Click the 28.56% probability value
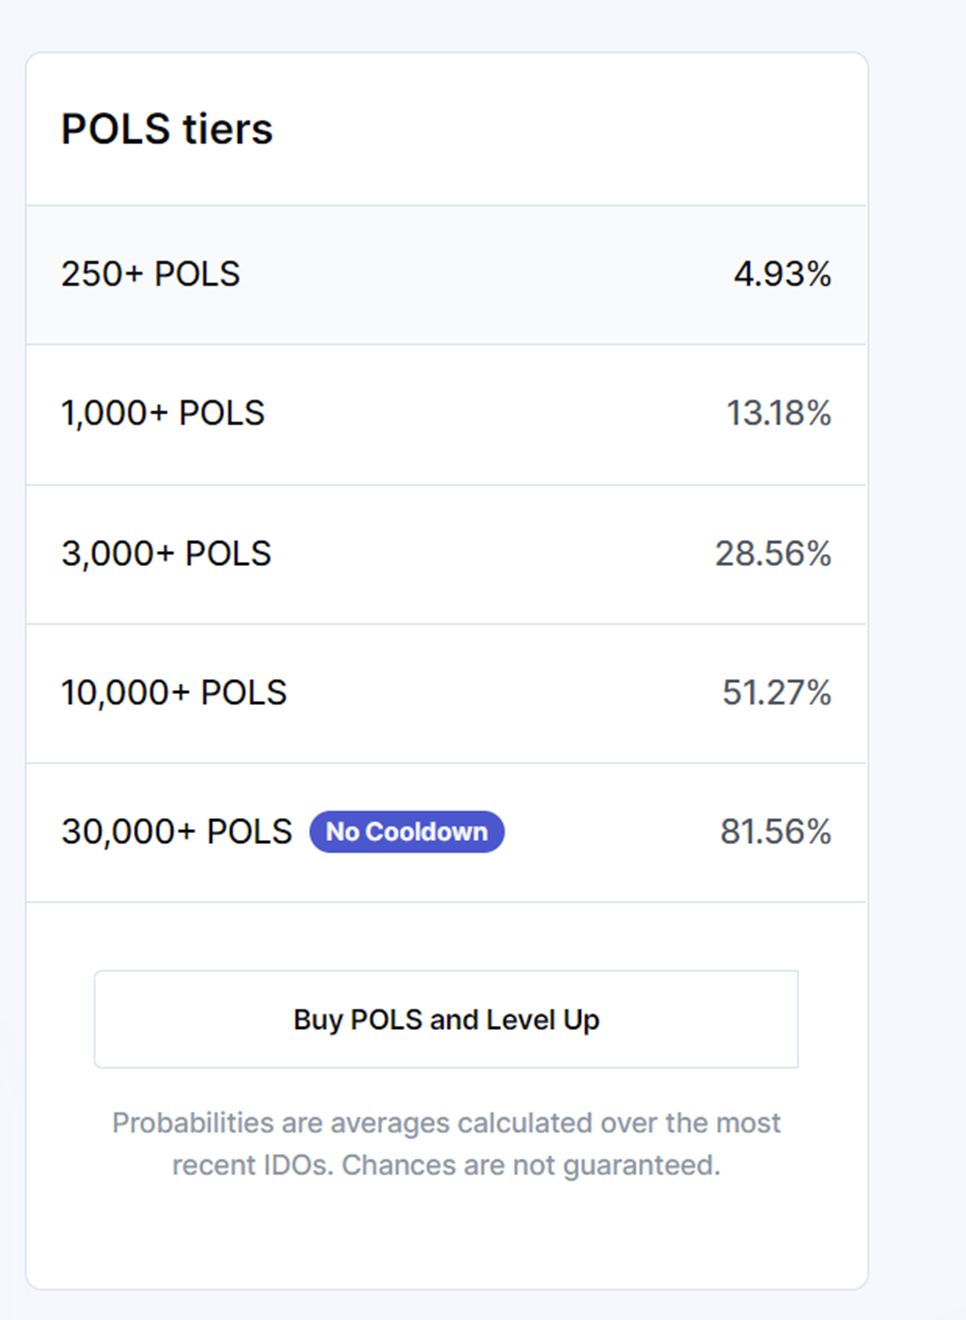966x1320 pixels. coord(773,553)
